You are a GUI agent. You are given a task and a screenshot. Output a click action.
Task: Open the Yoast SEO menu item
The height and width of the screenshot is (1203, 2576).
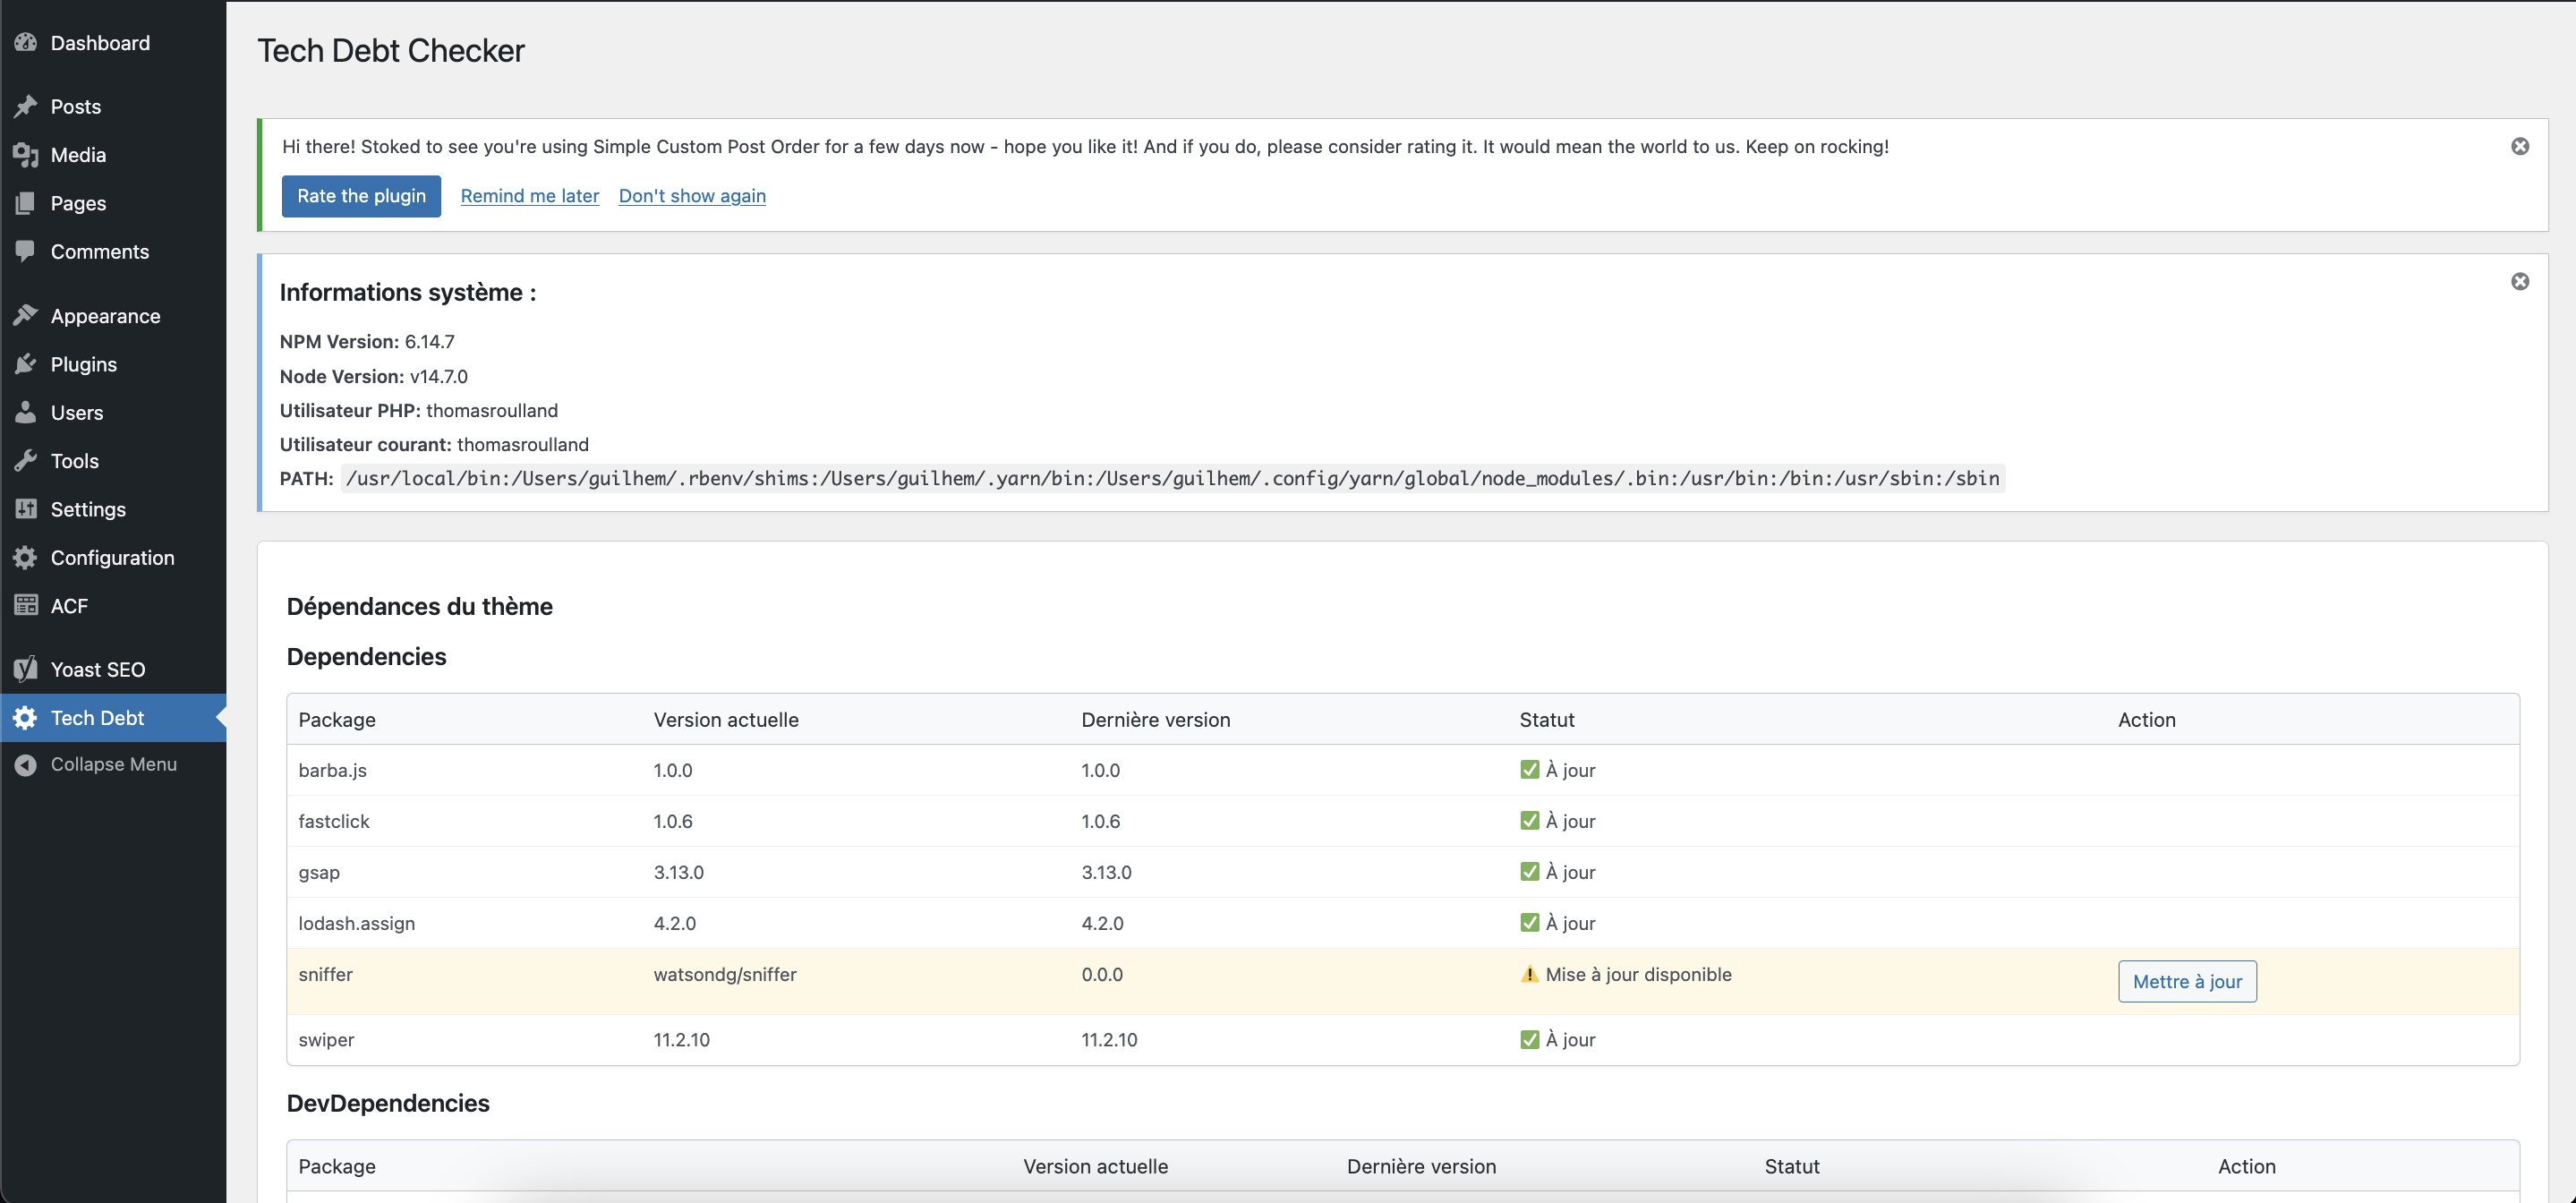(113, 669)
